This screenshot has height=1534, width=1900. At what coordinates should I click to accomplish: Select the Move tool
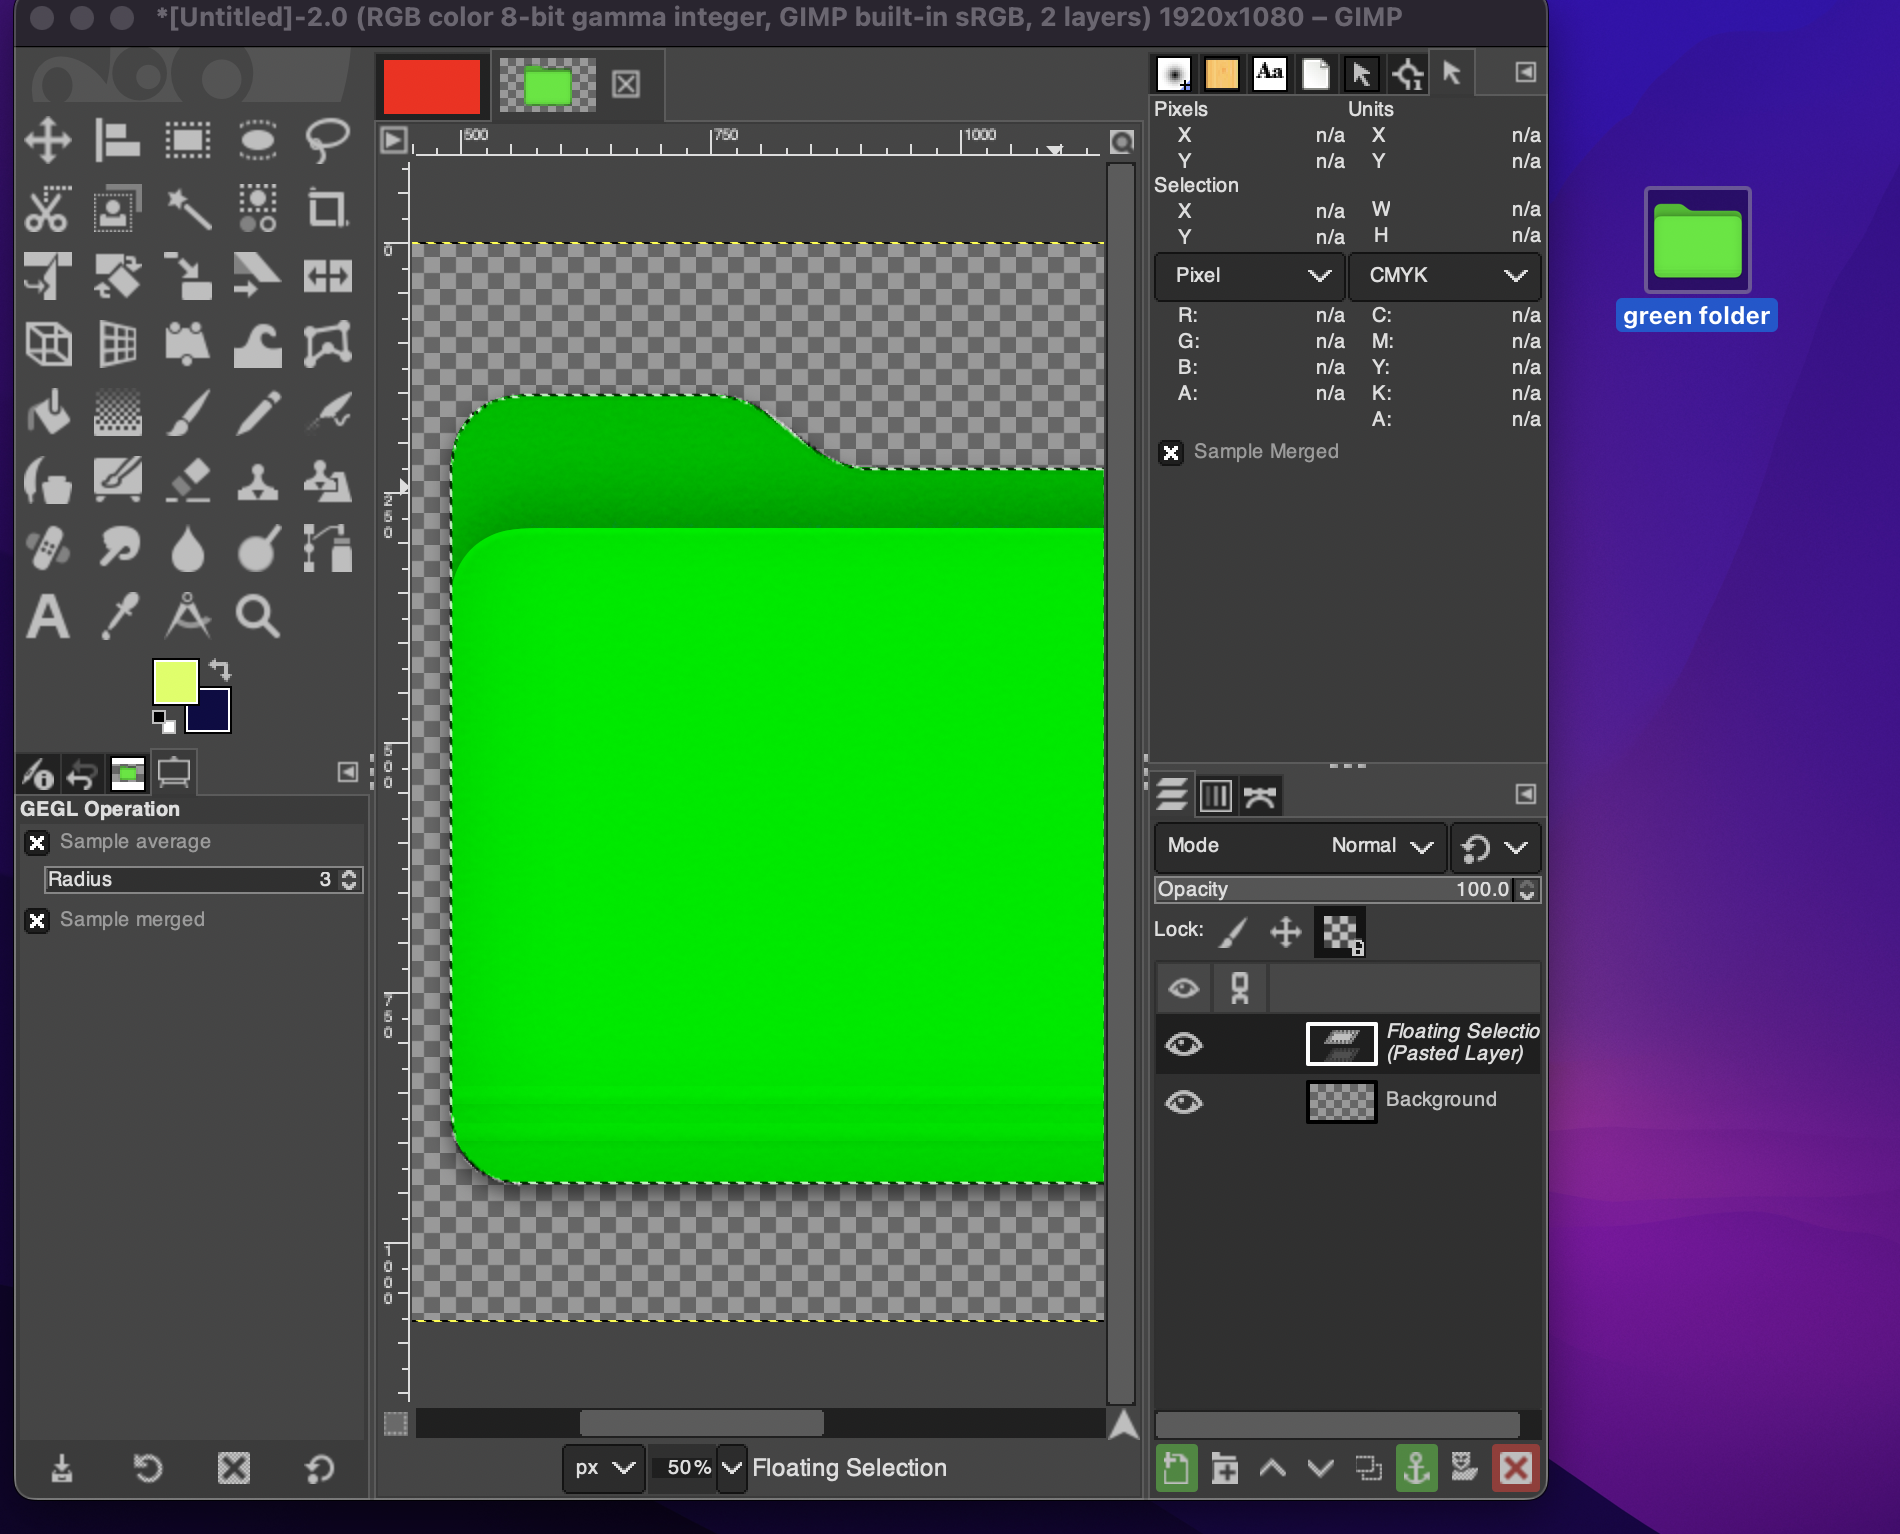point(47,140)
